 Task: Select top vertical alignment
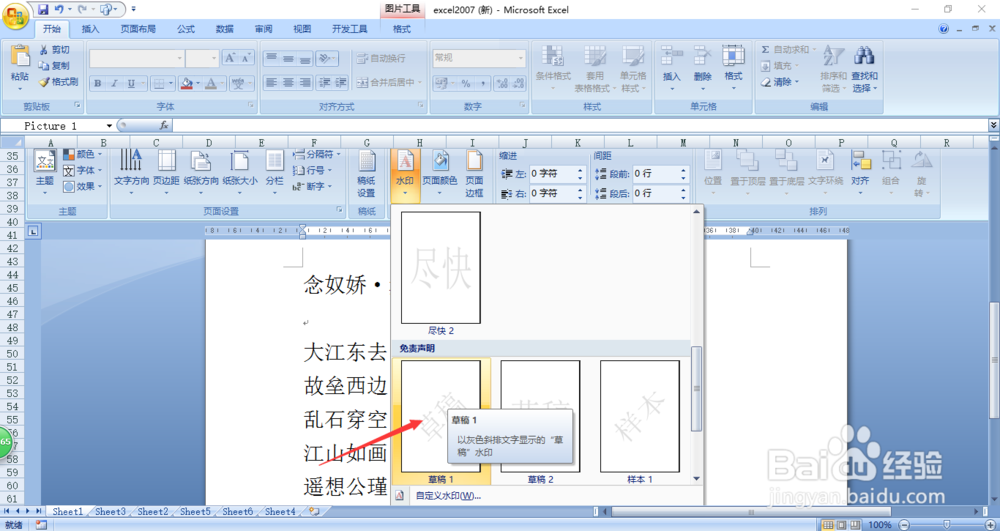coord(272,58)
